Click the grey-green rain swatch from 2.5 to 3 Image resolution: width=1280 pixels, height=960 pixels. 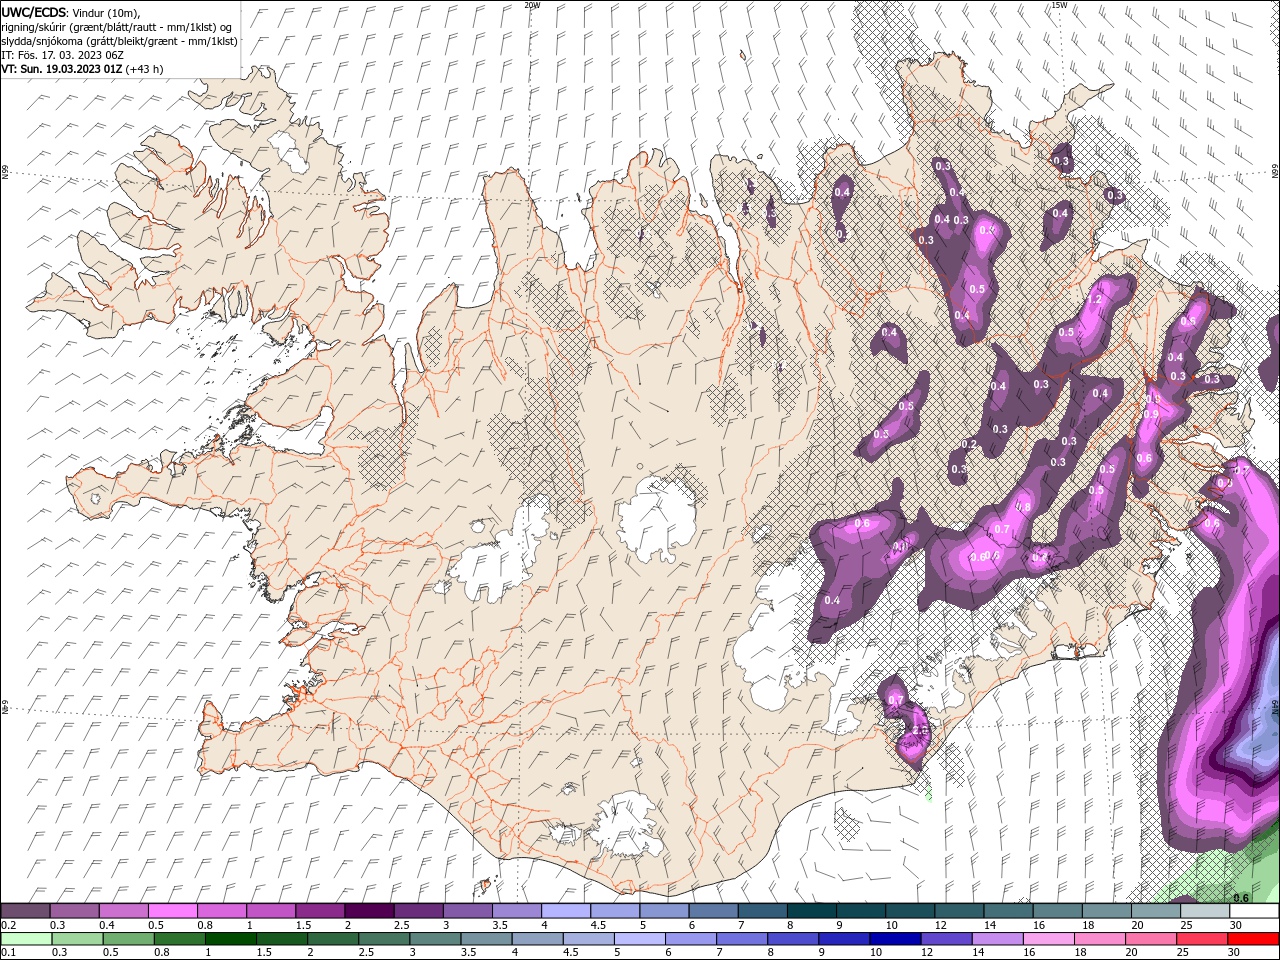pos(383,939)
